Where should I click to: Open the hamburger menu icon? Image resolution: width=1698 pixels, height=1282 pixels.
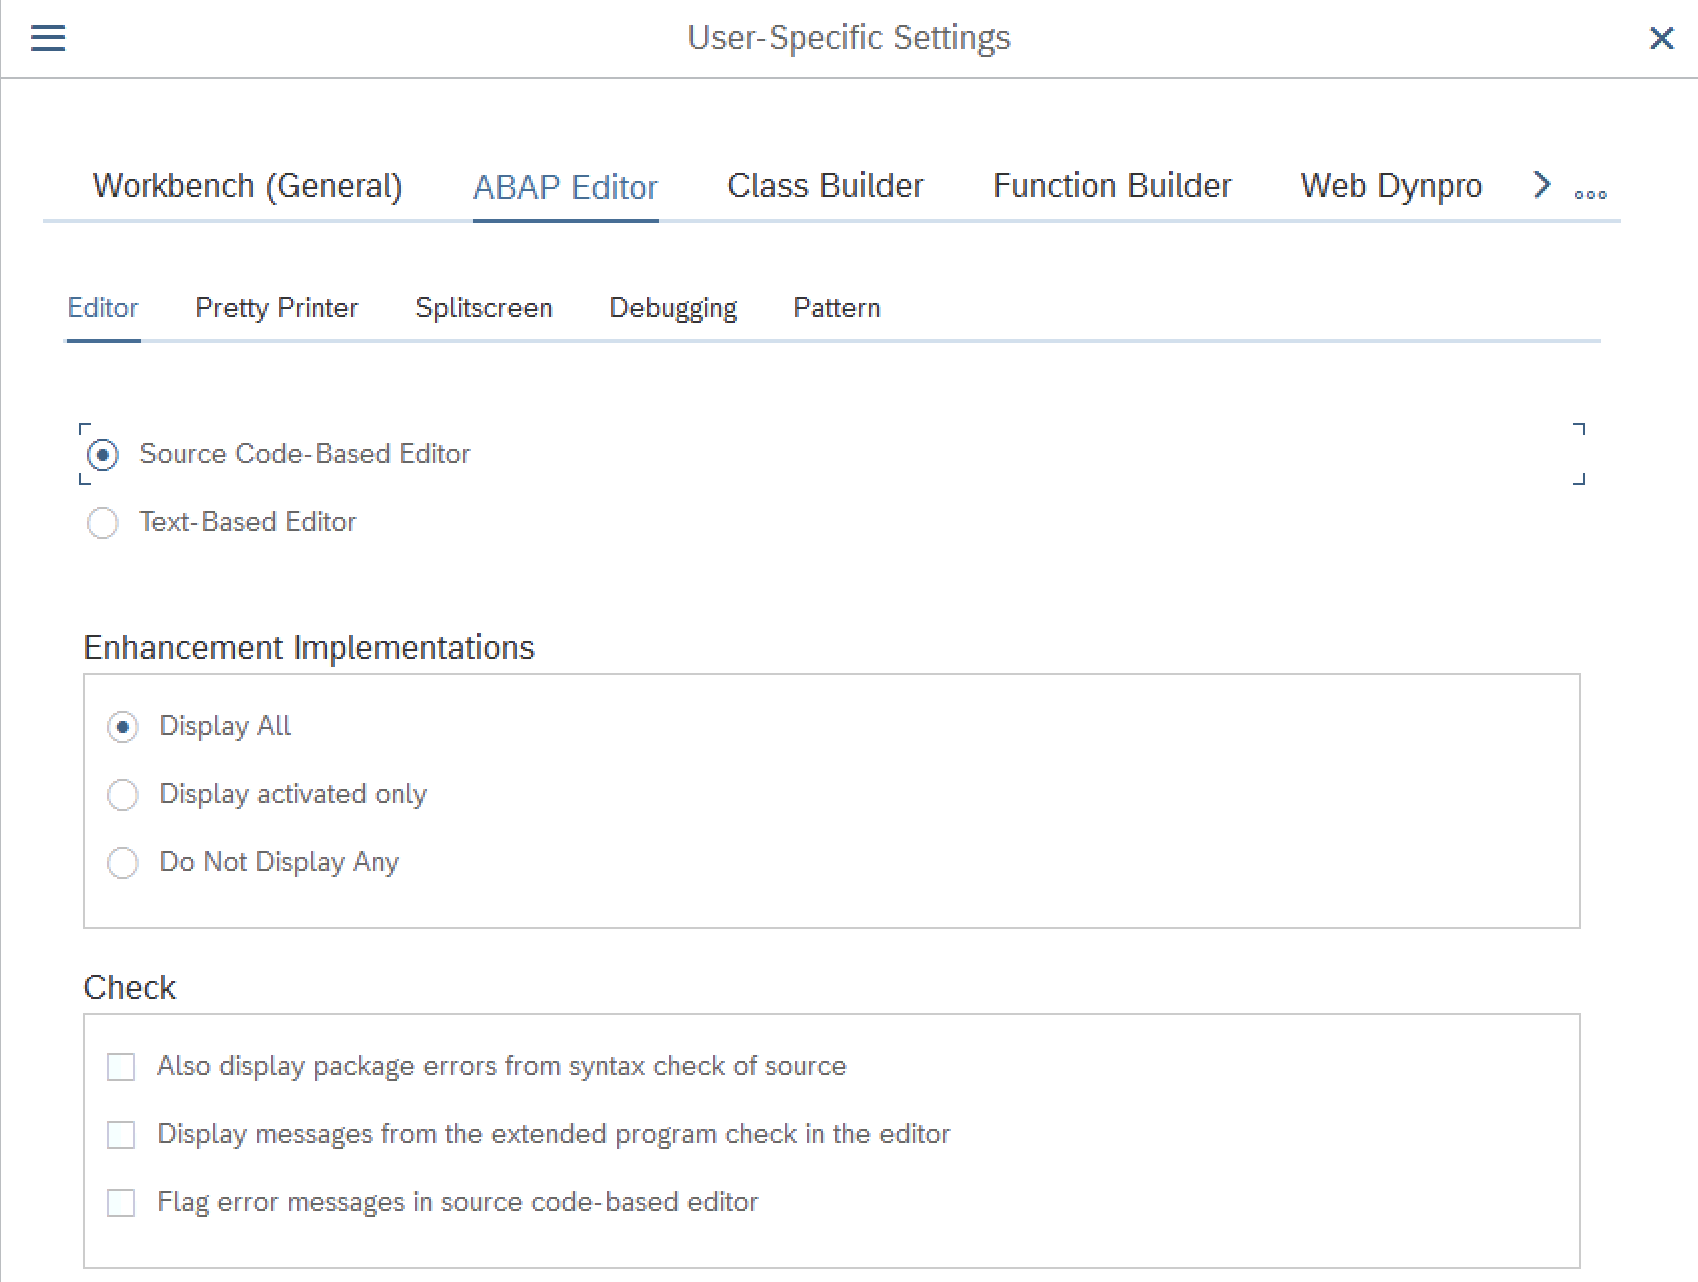48,38
